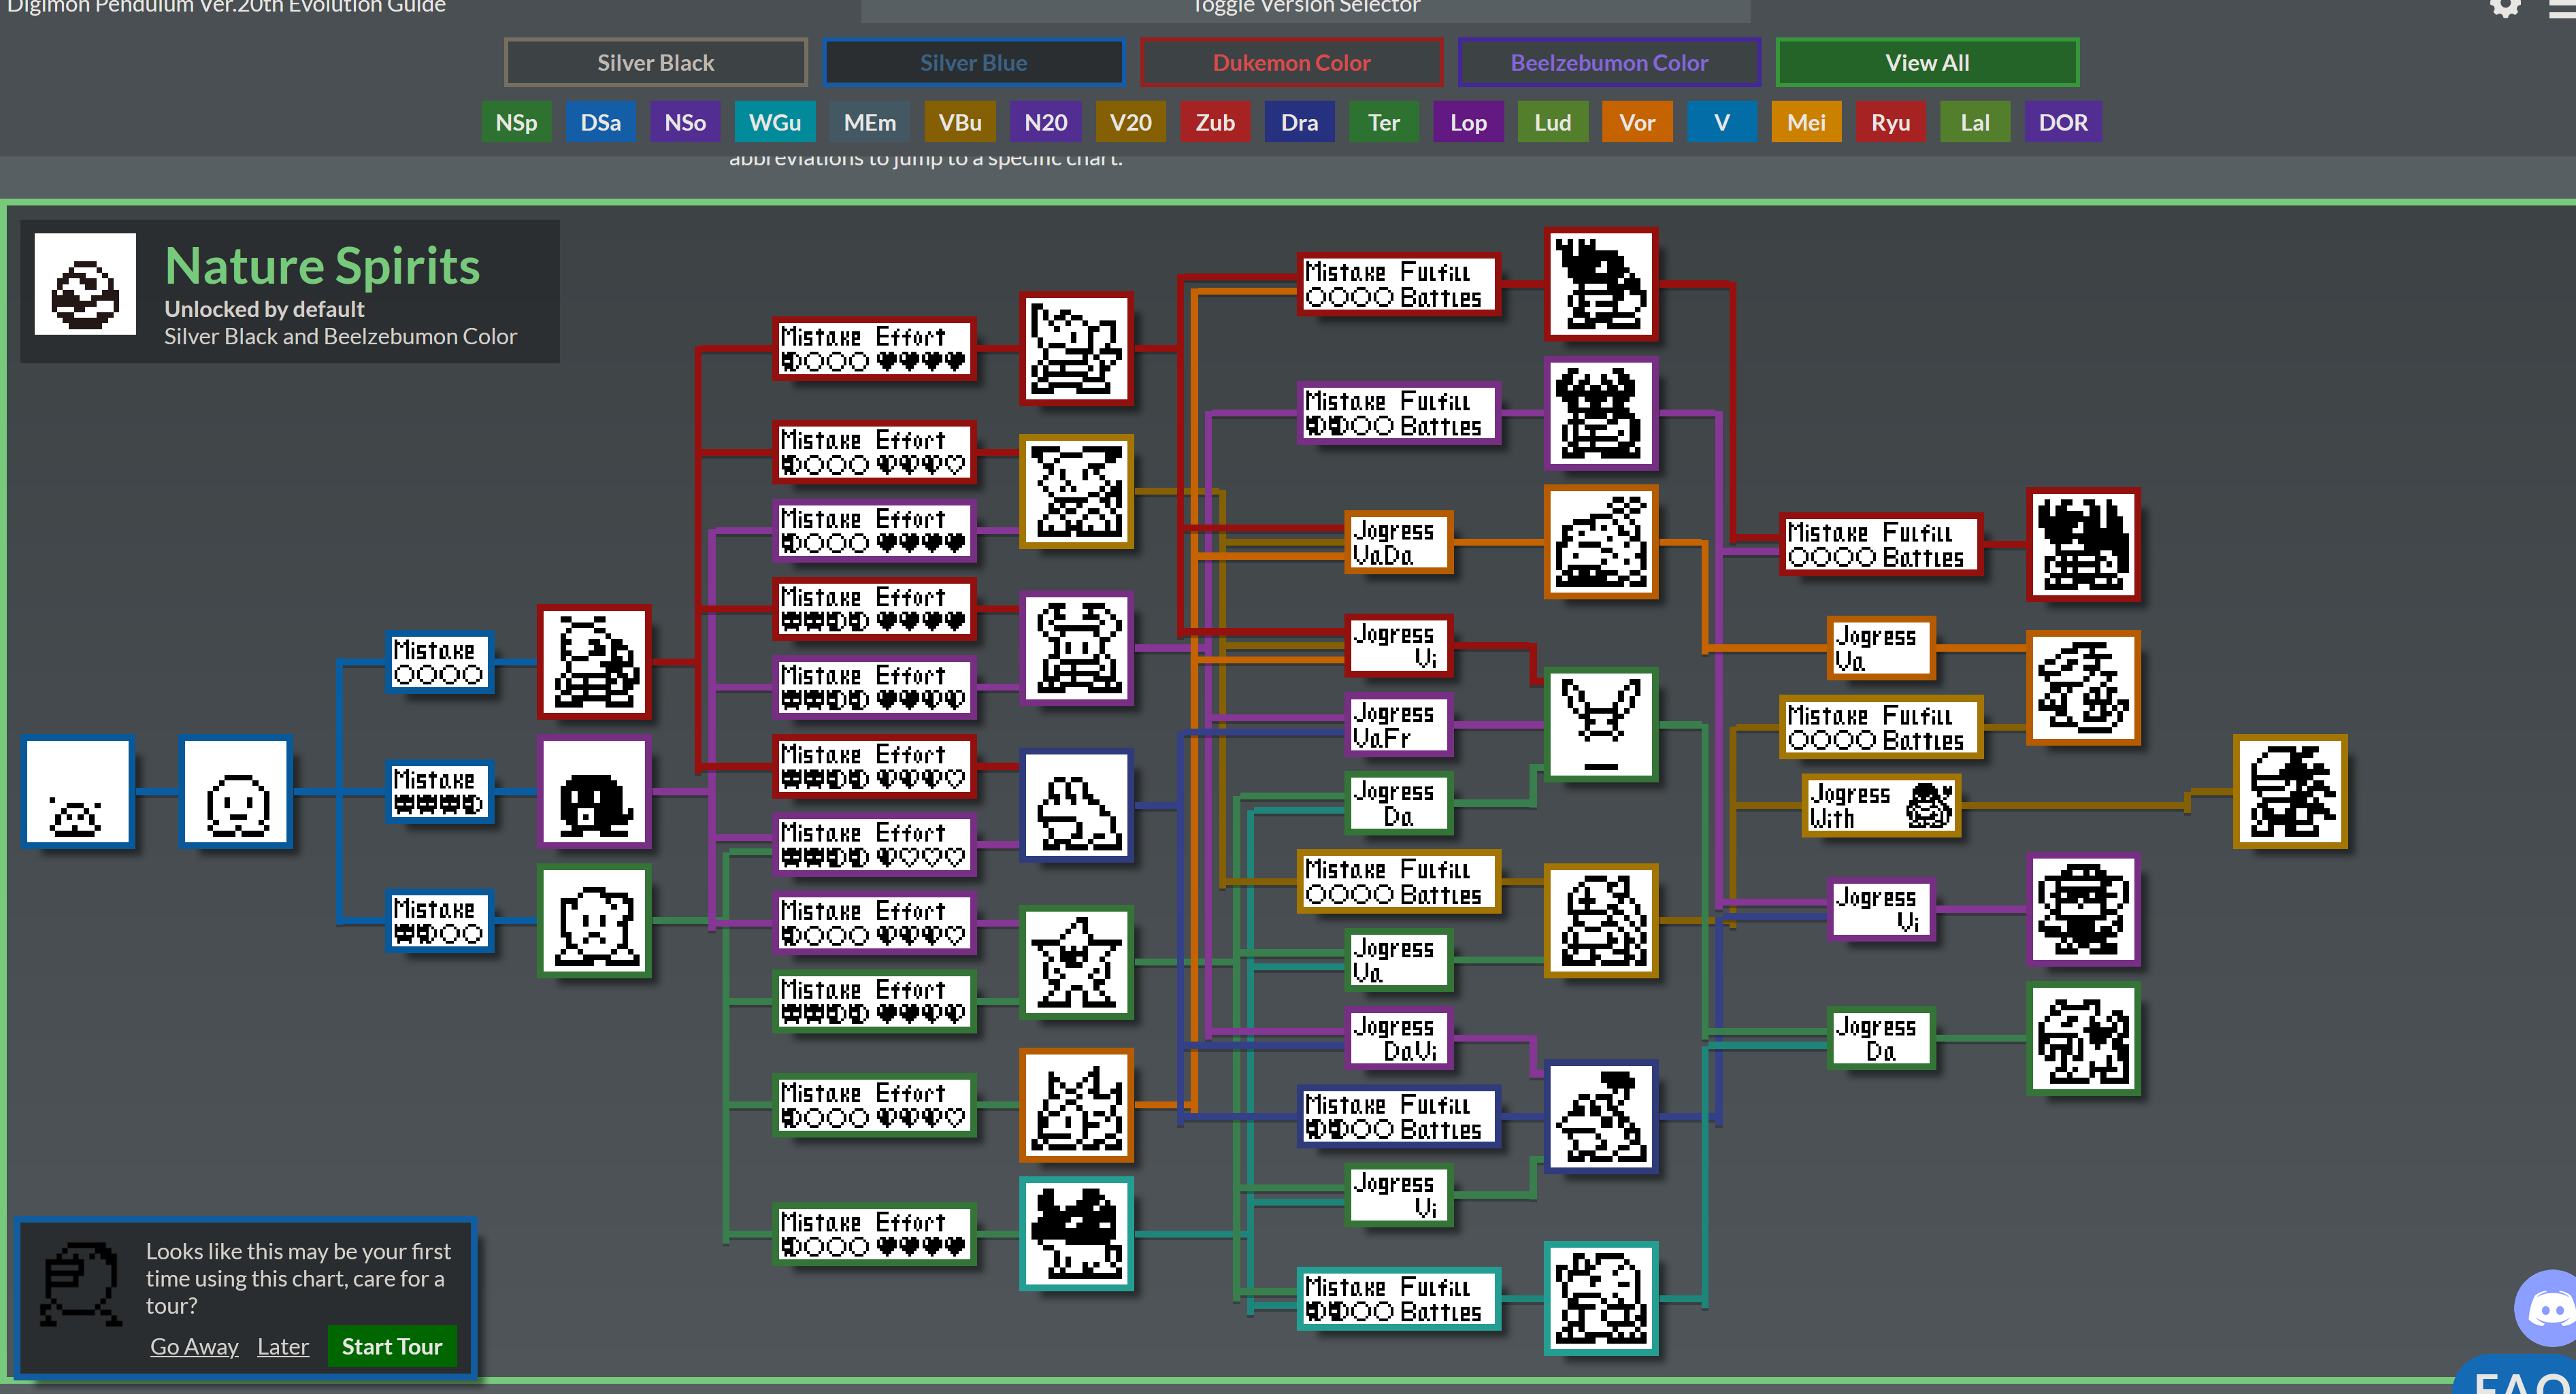Image resolution: width=2576 pixels, height=1394 pixels.
Task: Select the top red-bordered champion sprite
Action: pos(1077,349)
